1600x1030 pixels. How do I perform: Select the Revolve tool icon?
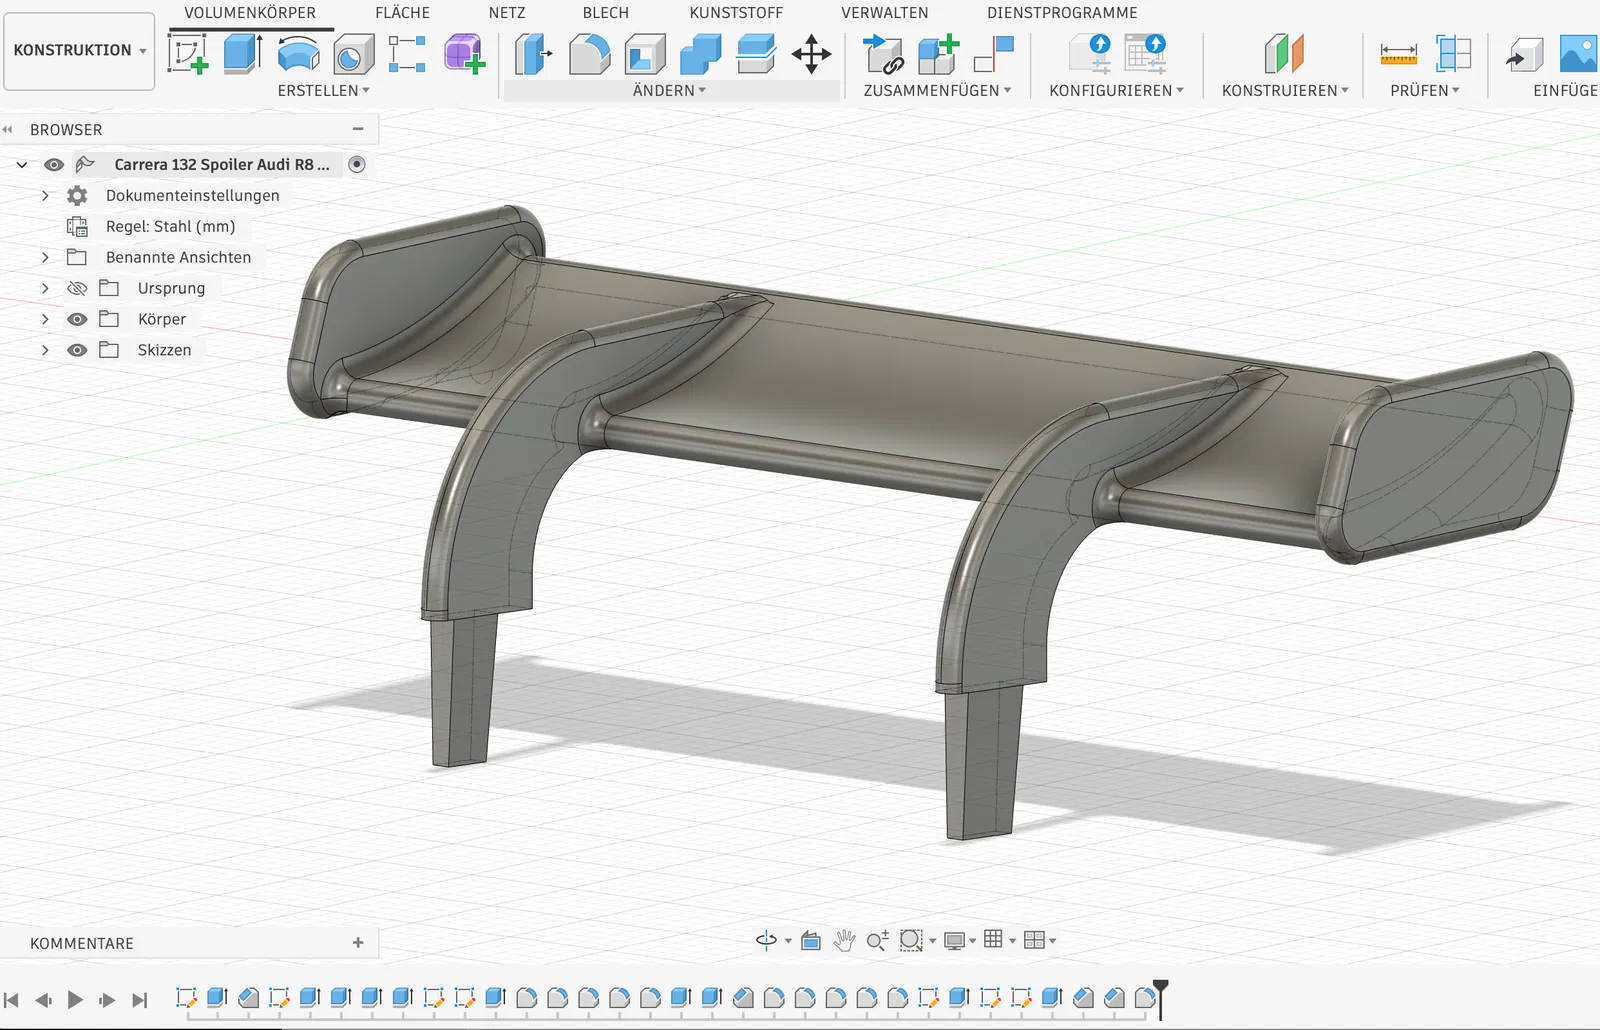[x=298, y=54]
